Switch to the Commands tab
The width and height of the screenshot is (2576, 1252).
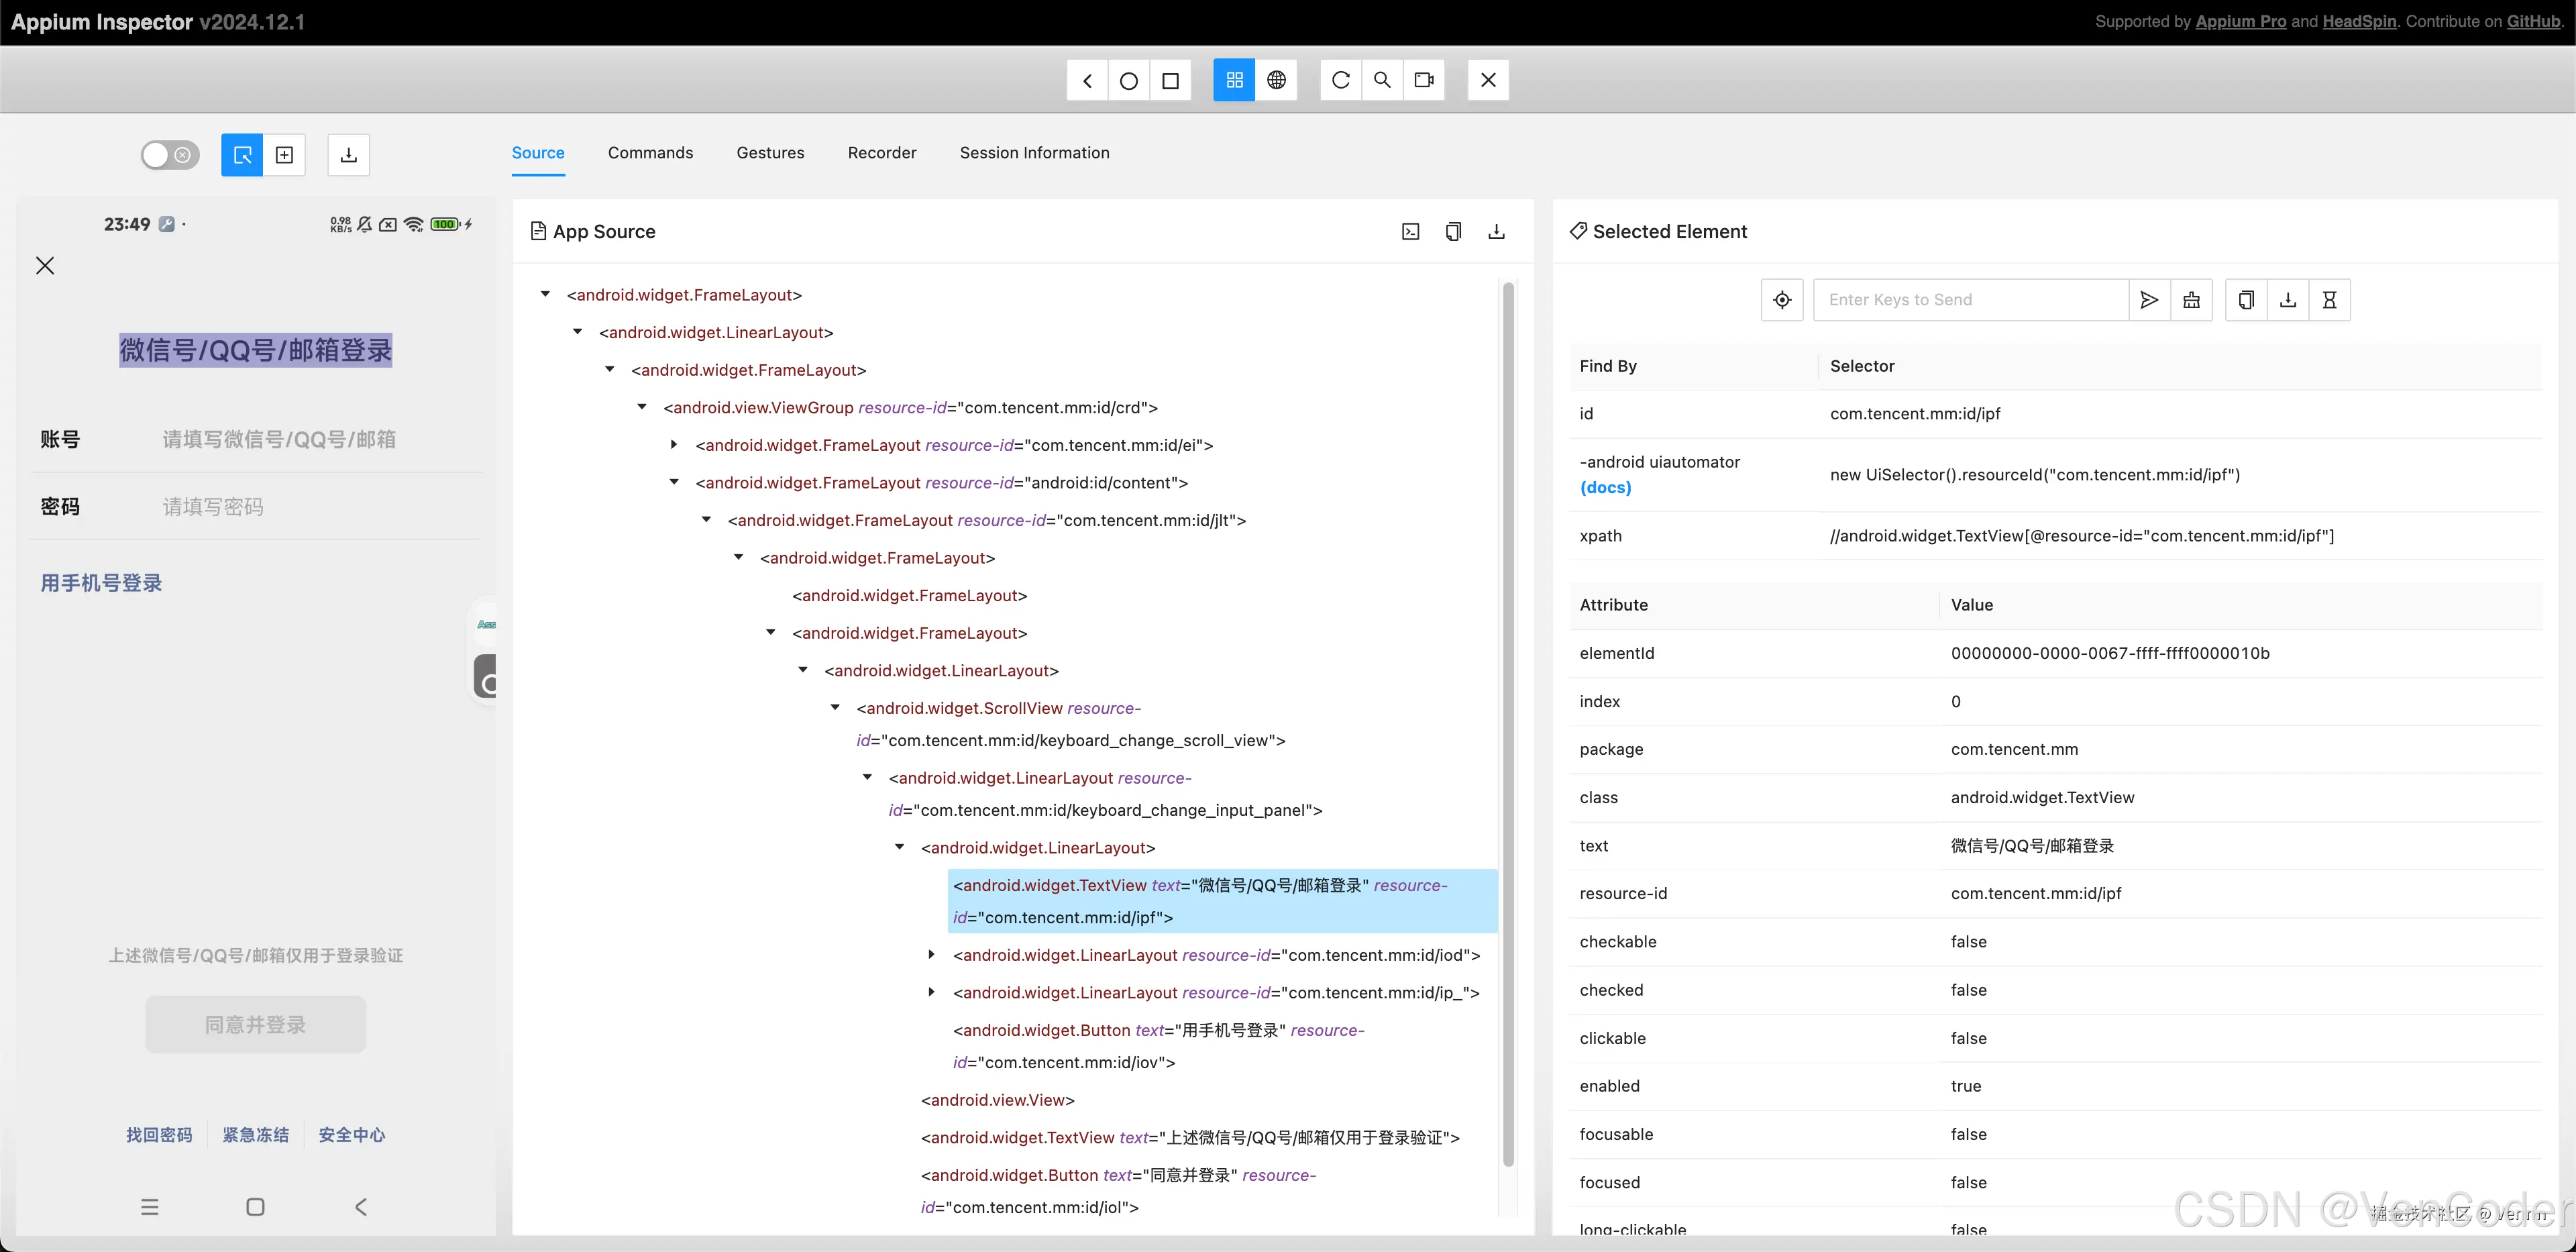tap(650, 153)
